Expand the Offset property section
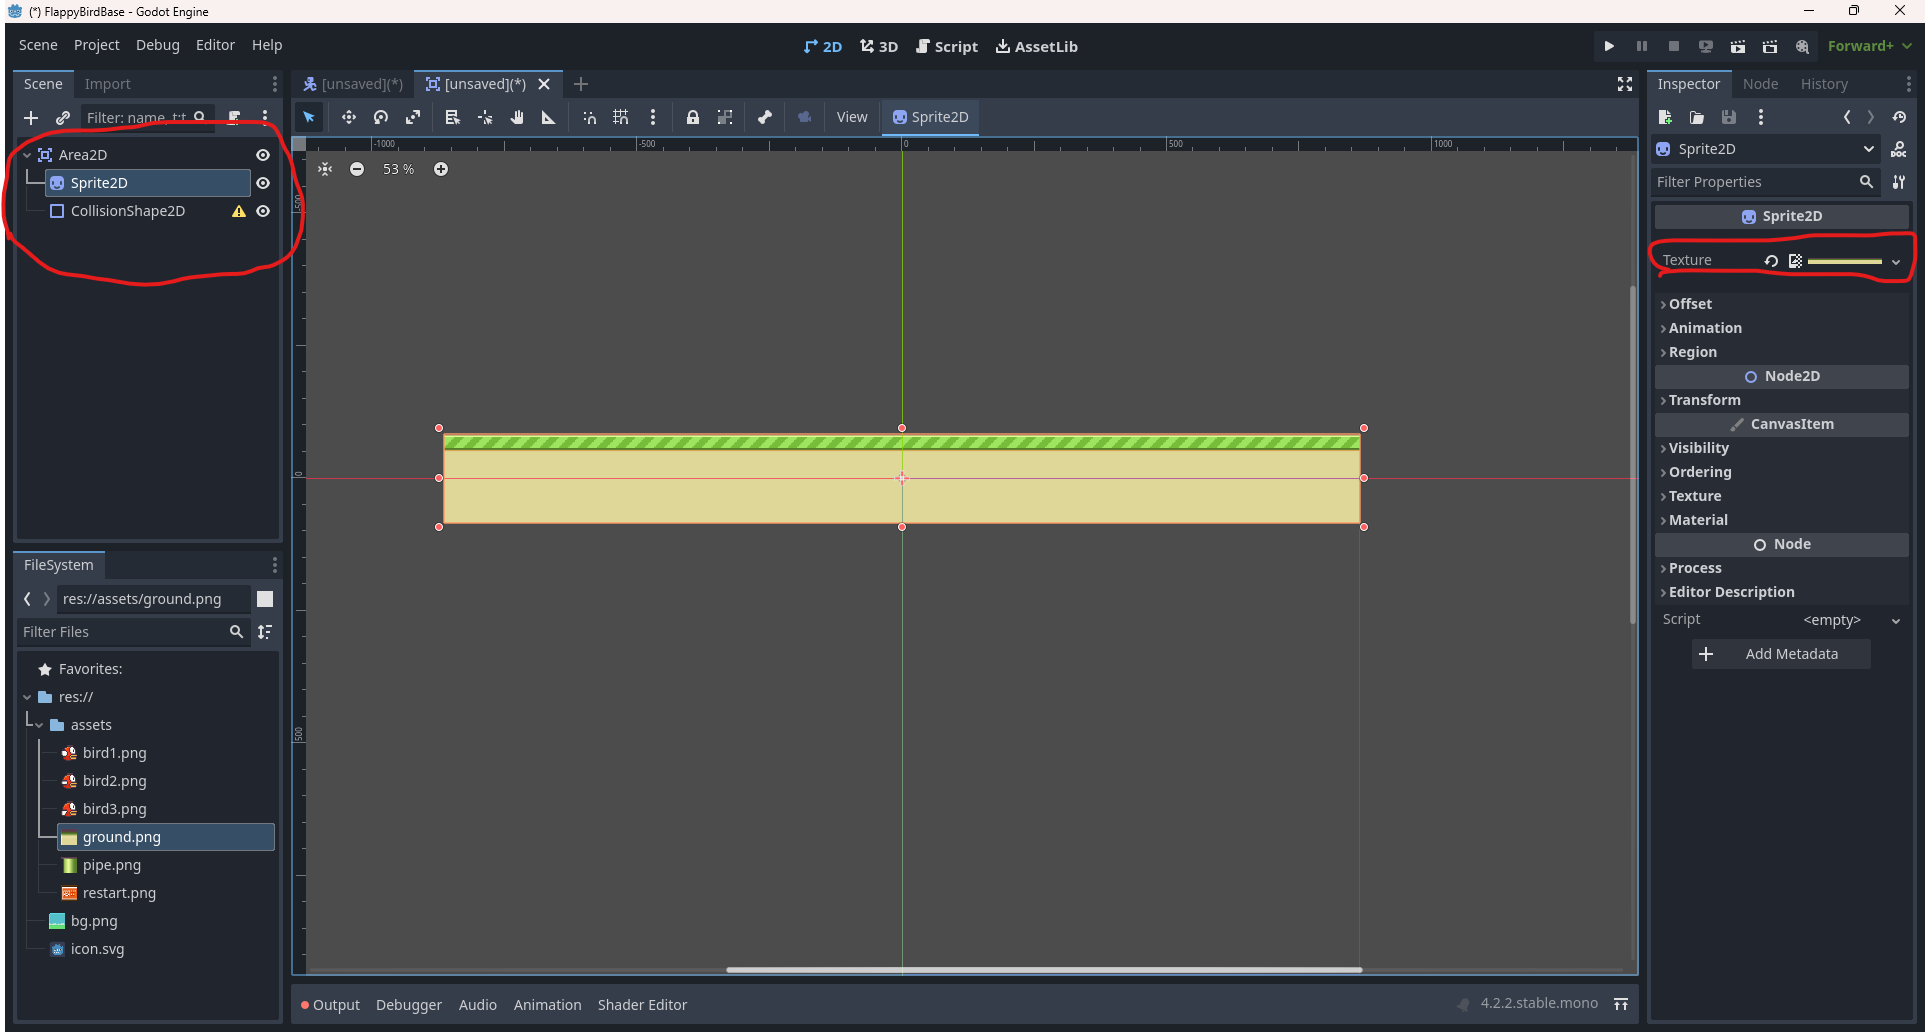The width and height of the screenshot is (1925, 1032). [1690, 304]
